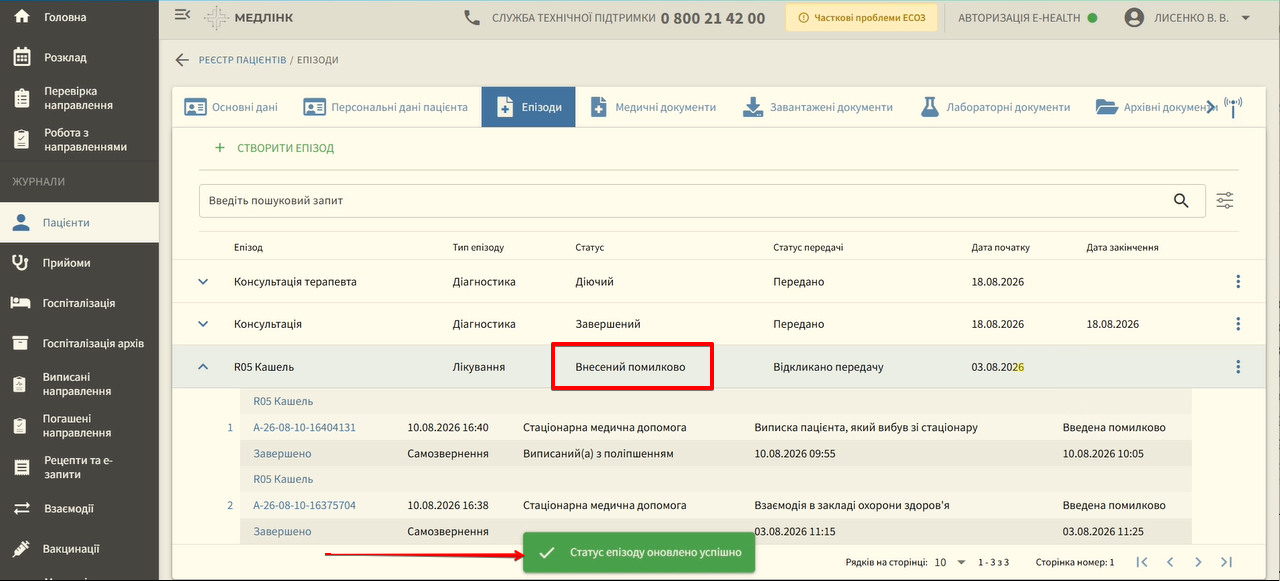Open Виписані направлення in the sidebar
This screenshot has width=1280, height=581.
[79, 384]
